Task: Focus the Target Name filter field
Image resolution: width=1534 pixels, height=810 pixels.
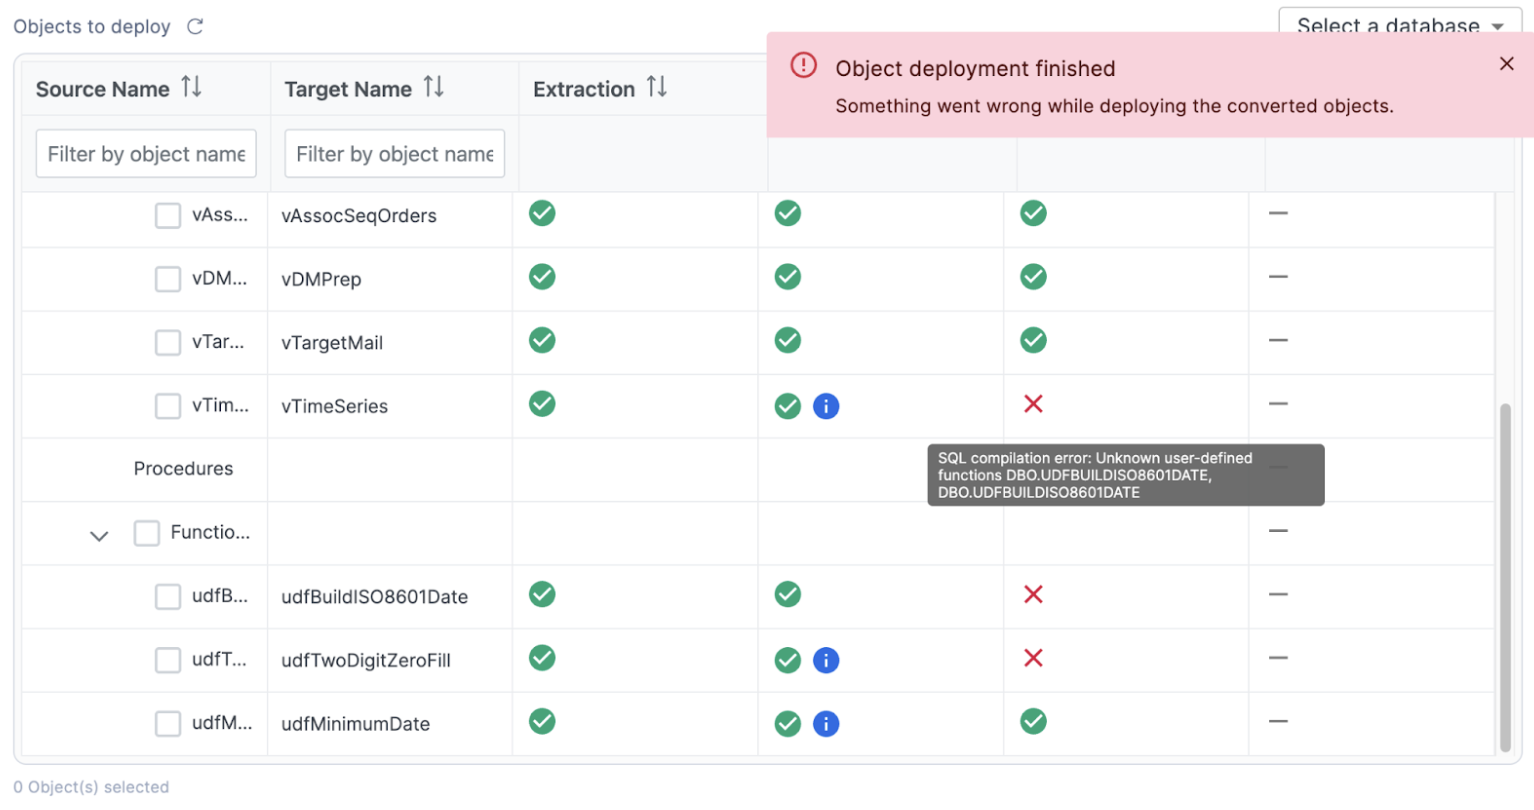Action: (x=394, y=154)
